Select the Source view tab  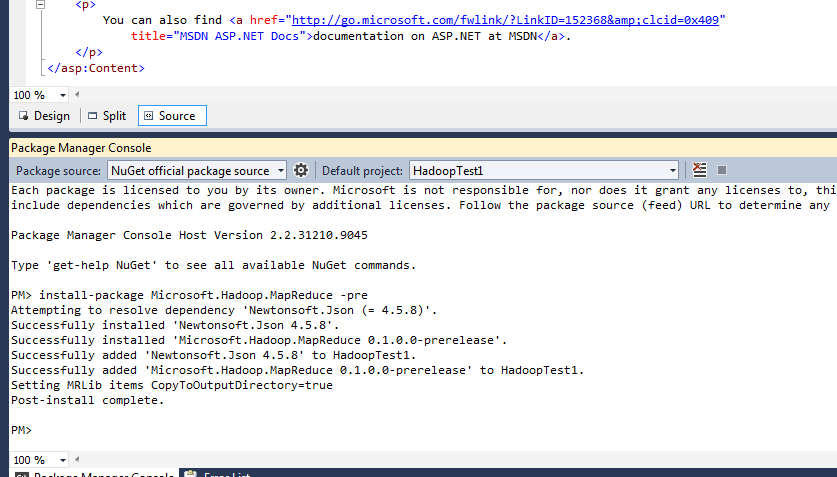[170, 116]
